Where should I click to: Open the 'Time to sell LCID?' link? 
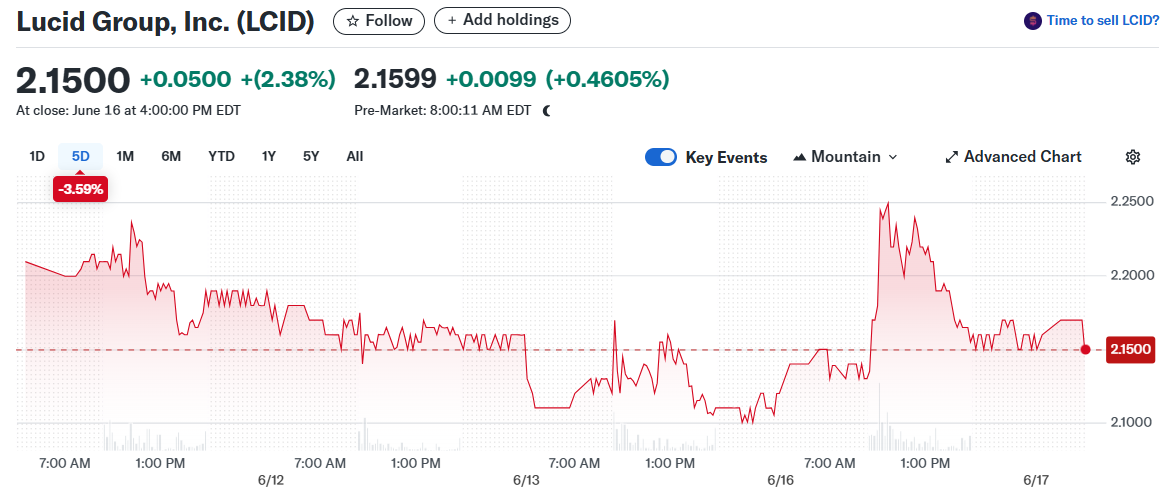pyautogui.click(x=1103, y=21)
